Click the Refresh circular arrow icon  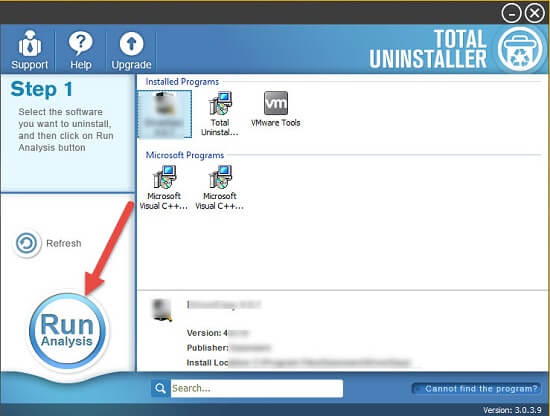click(26, 243)
